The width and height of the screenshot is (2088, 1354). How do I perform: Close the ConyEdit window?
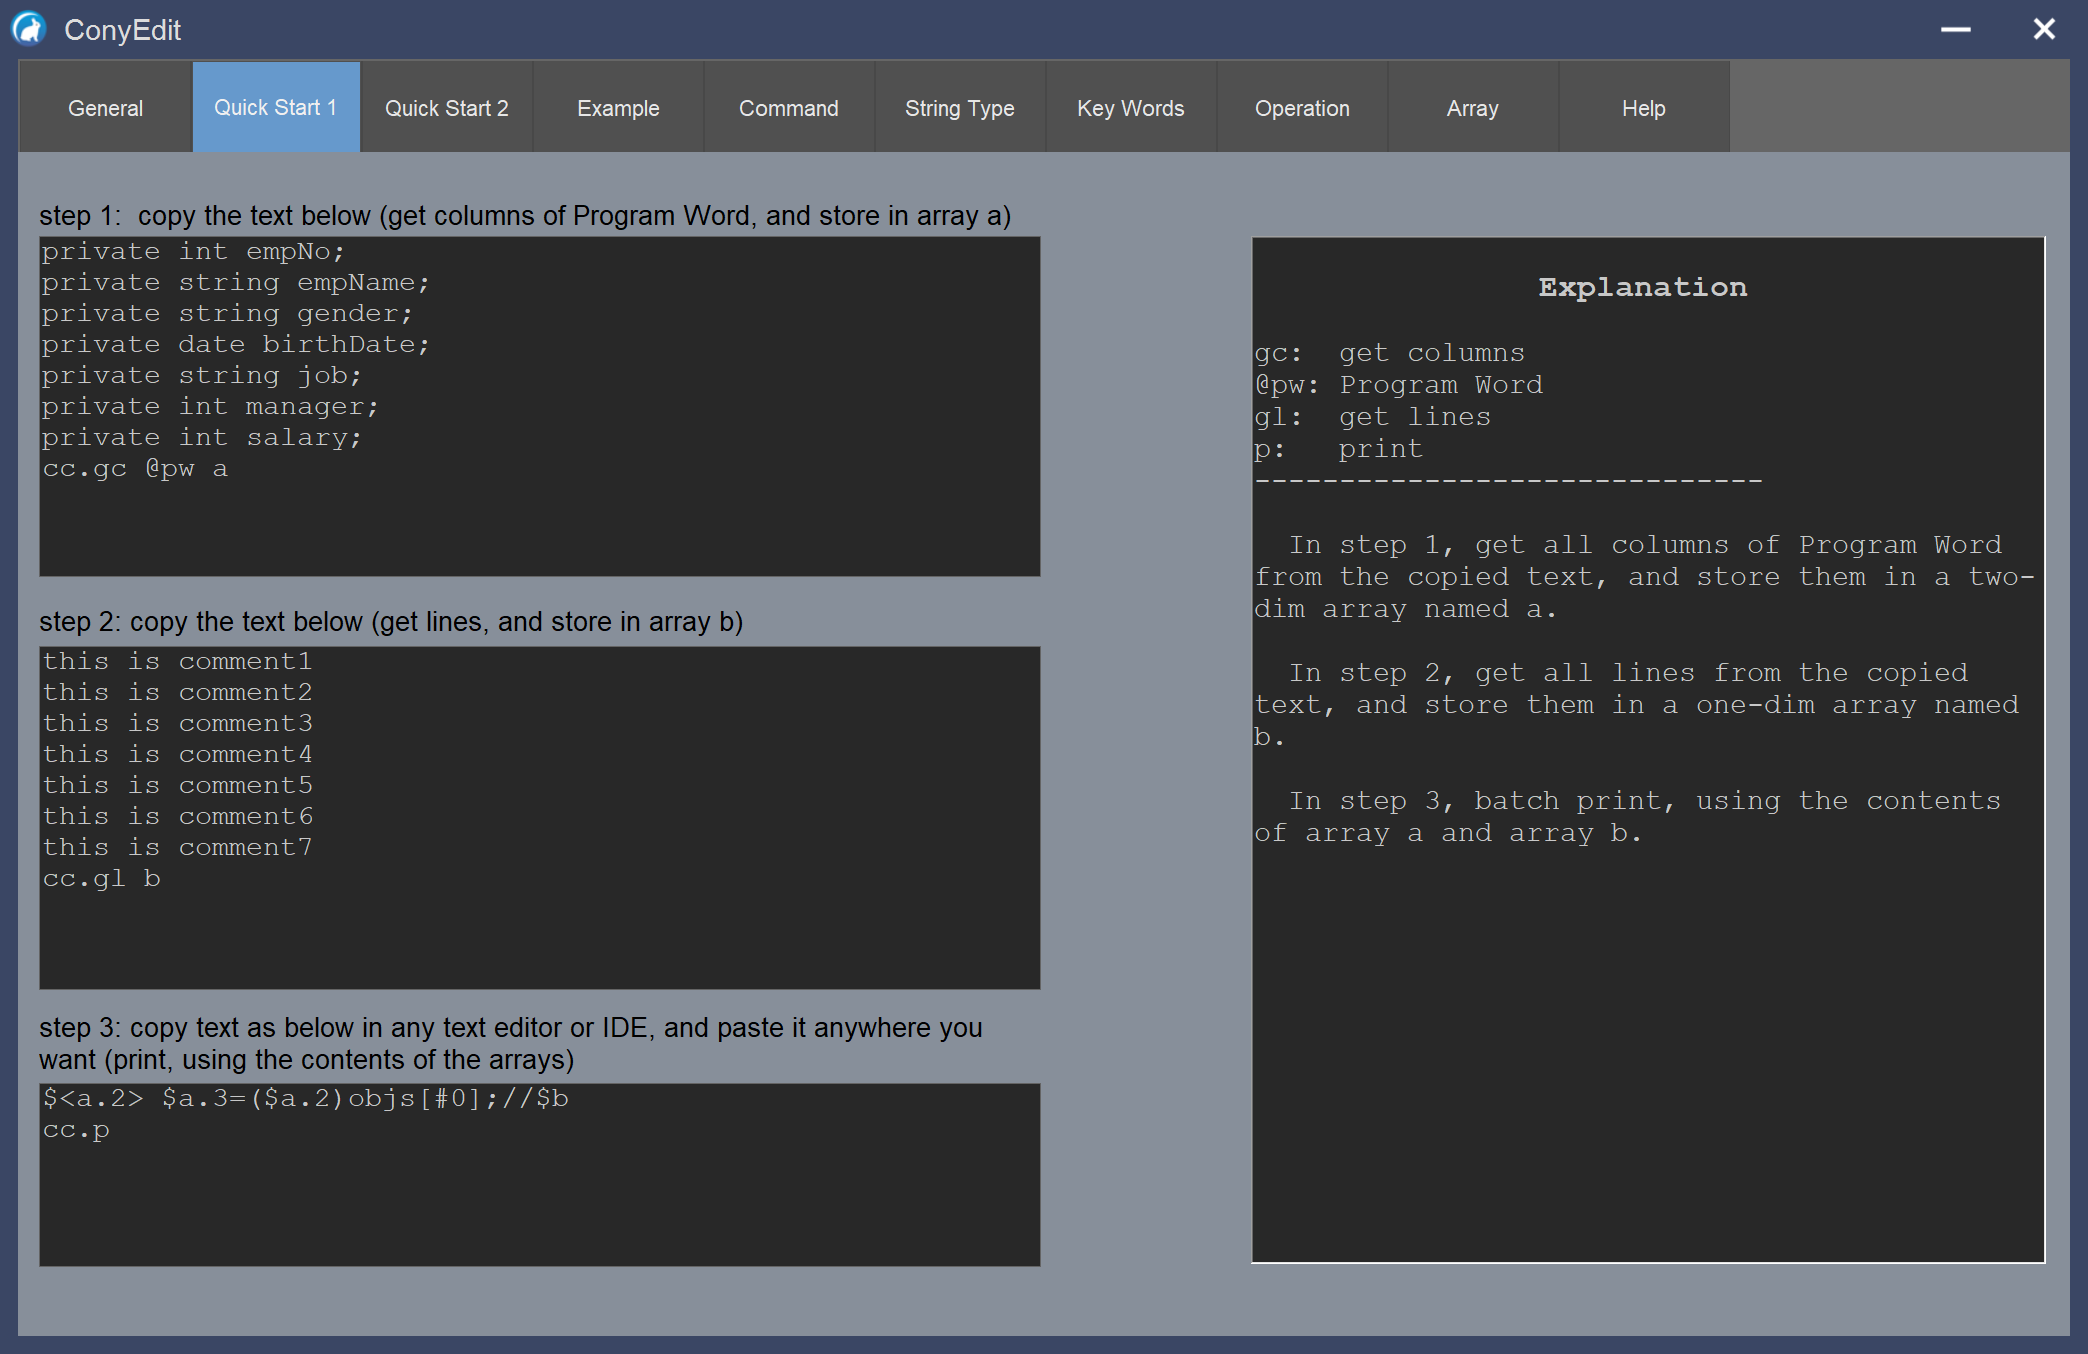(2043, 29)
